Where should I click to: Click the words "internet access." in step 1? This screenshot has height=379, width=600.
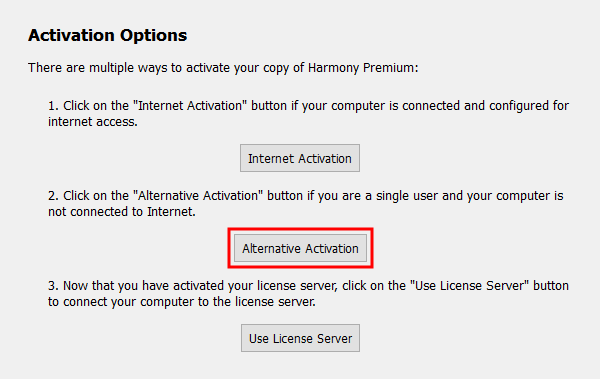pyautogui.click(x=93, y=122)
